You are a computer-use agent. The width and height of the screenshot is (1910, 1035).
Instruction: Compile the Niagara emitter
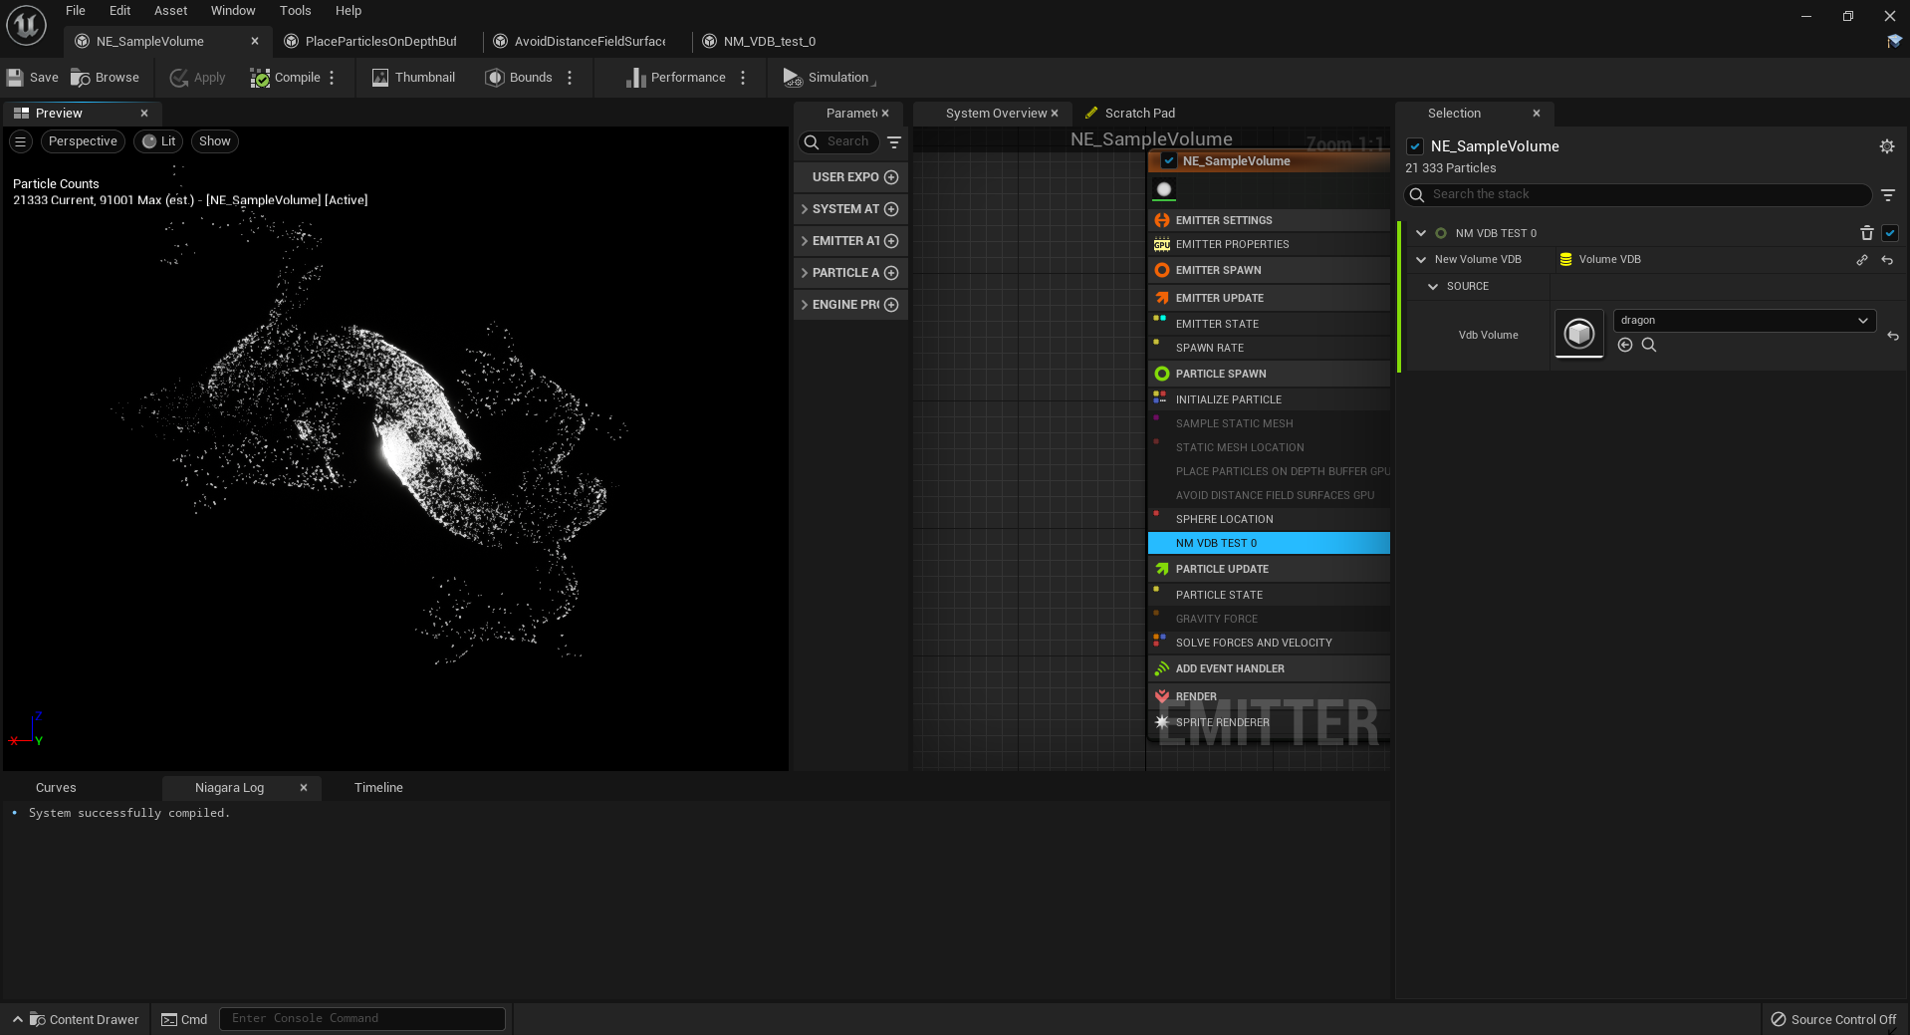tap(285, 77)
